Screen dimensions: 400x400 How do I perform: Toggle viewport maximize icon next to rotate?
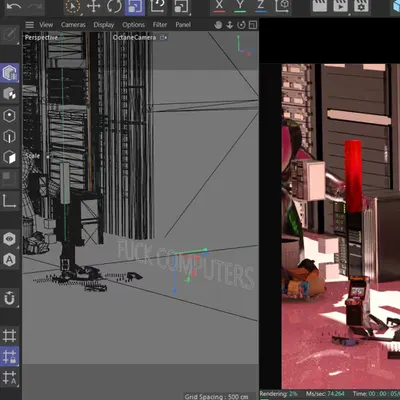tap(253, 25)
